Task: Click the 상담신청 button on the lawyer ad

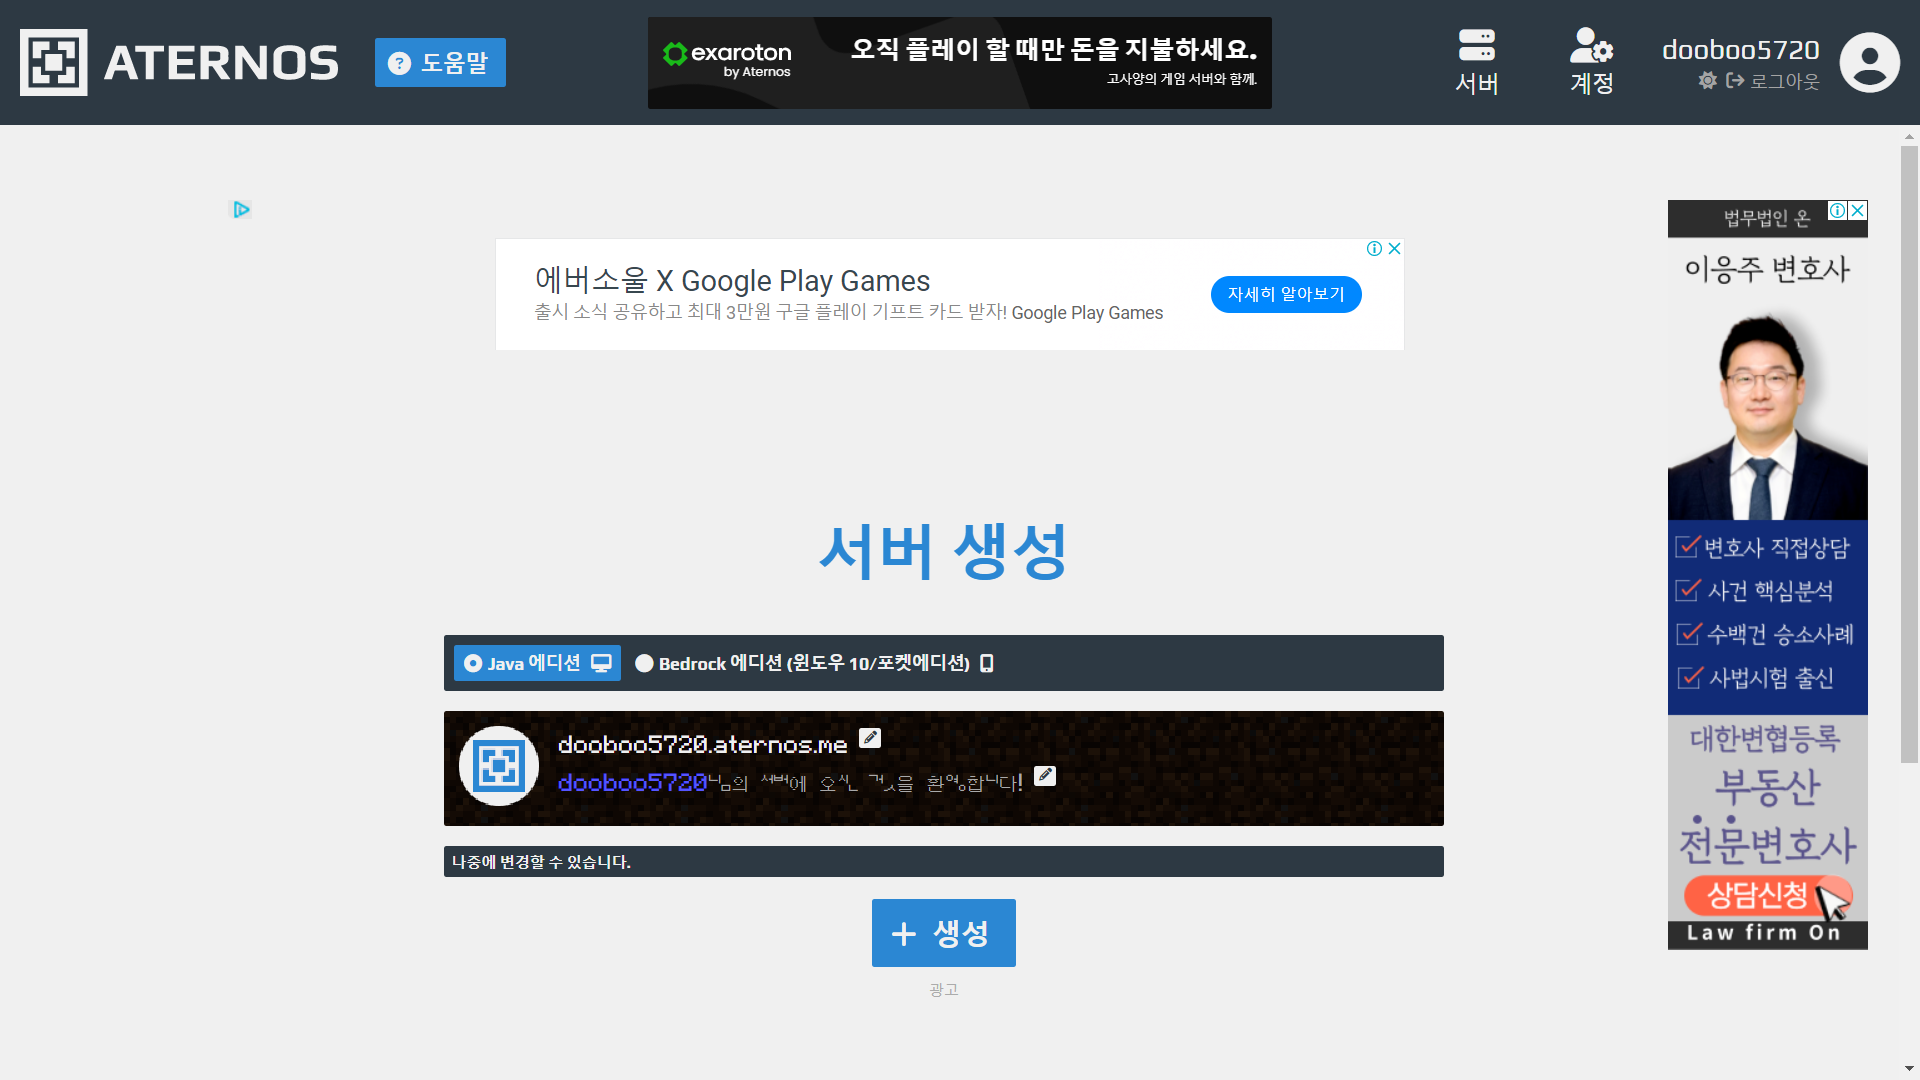Action: tap(1757, 894)
